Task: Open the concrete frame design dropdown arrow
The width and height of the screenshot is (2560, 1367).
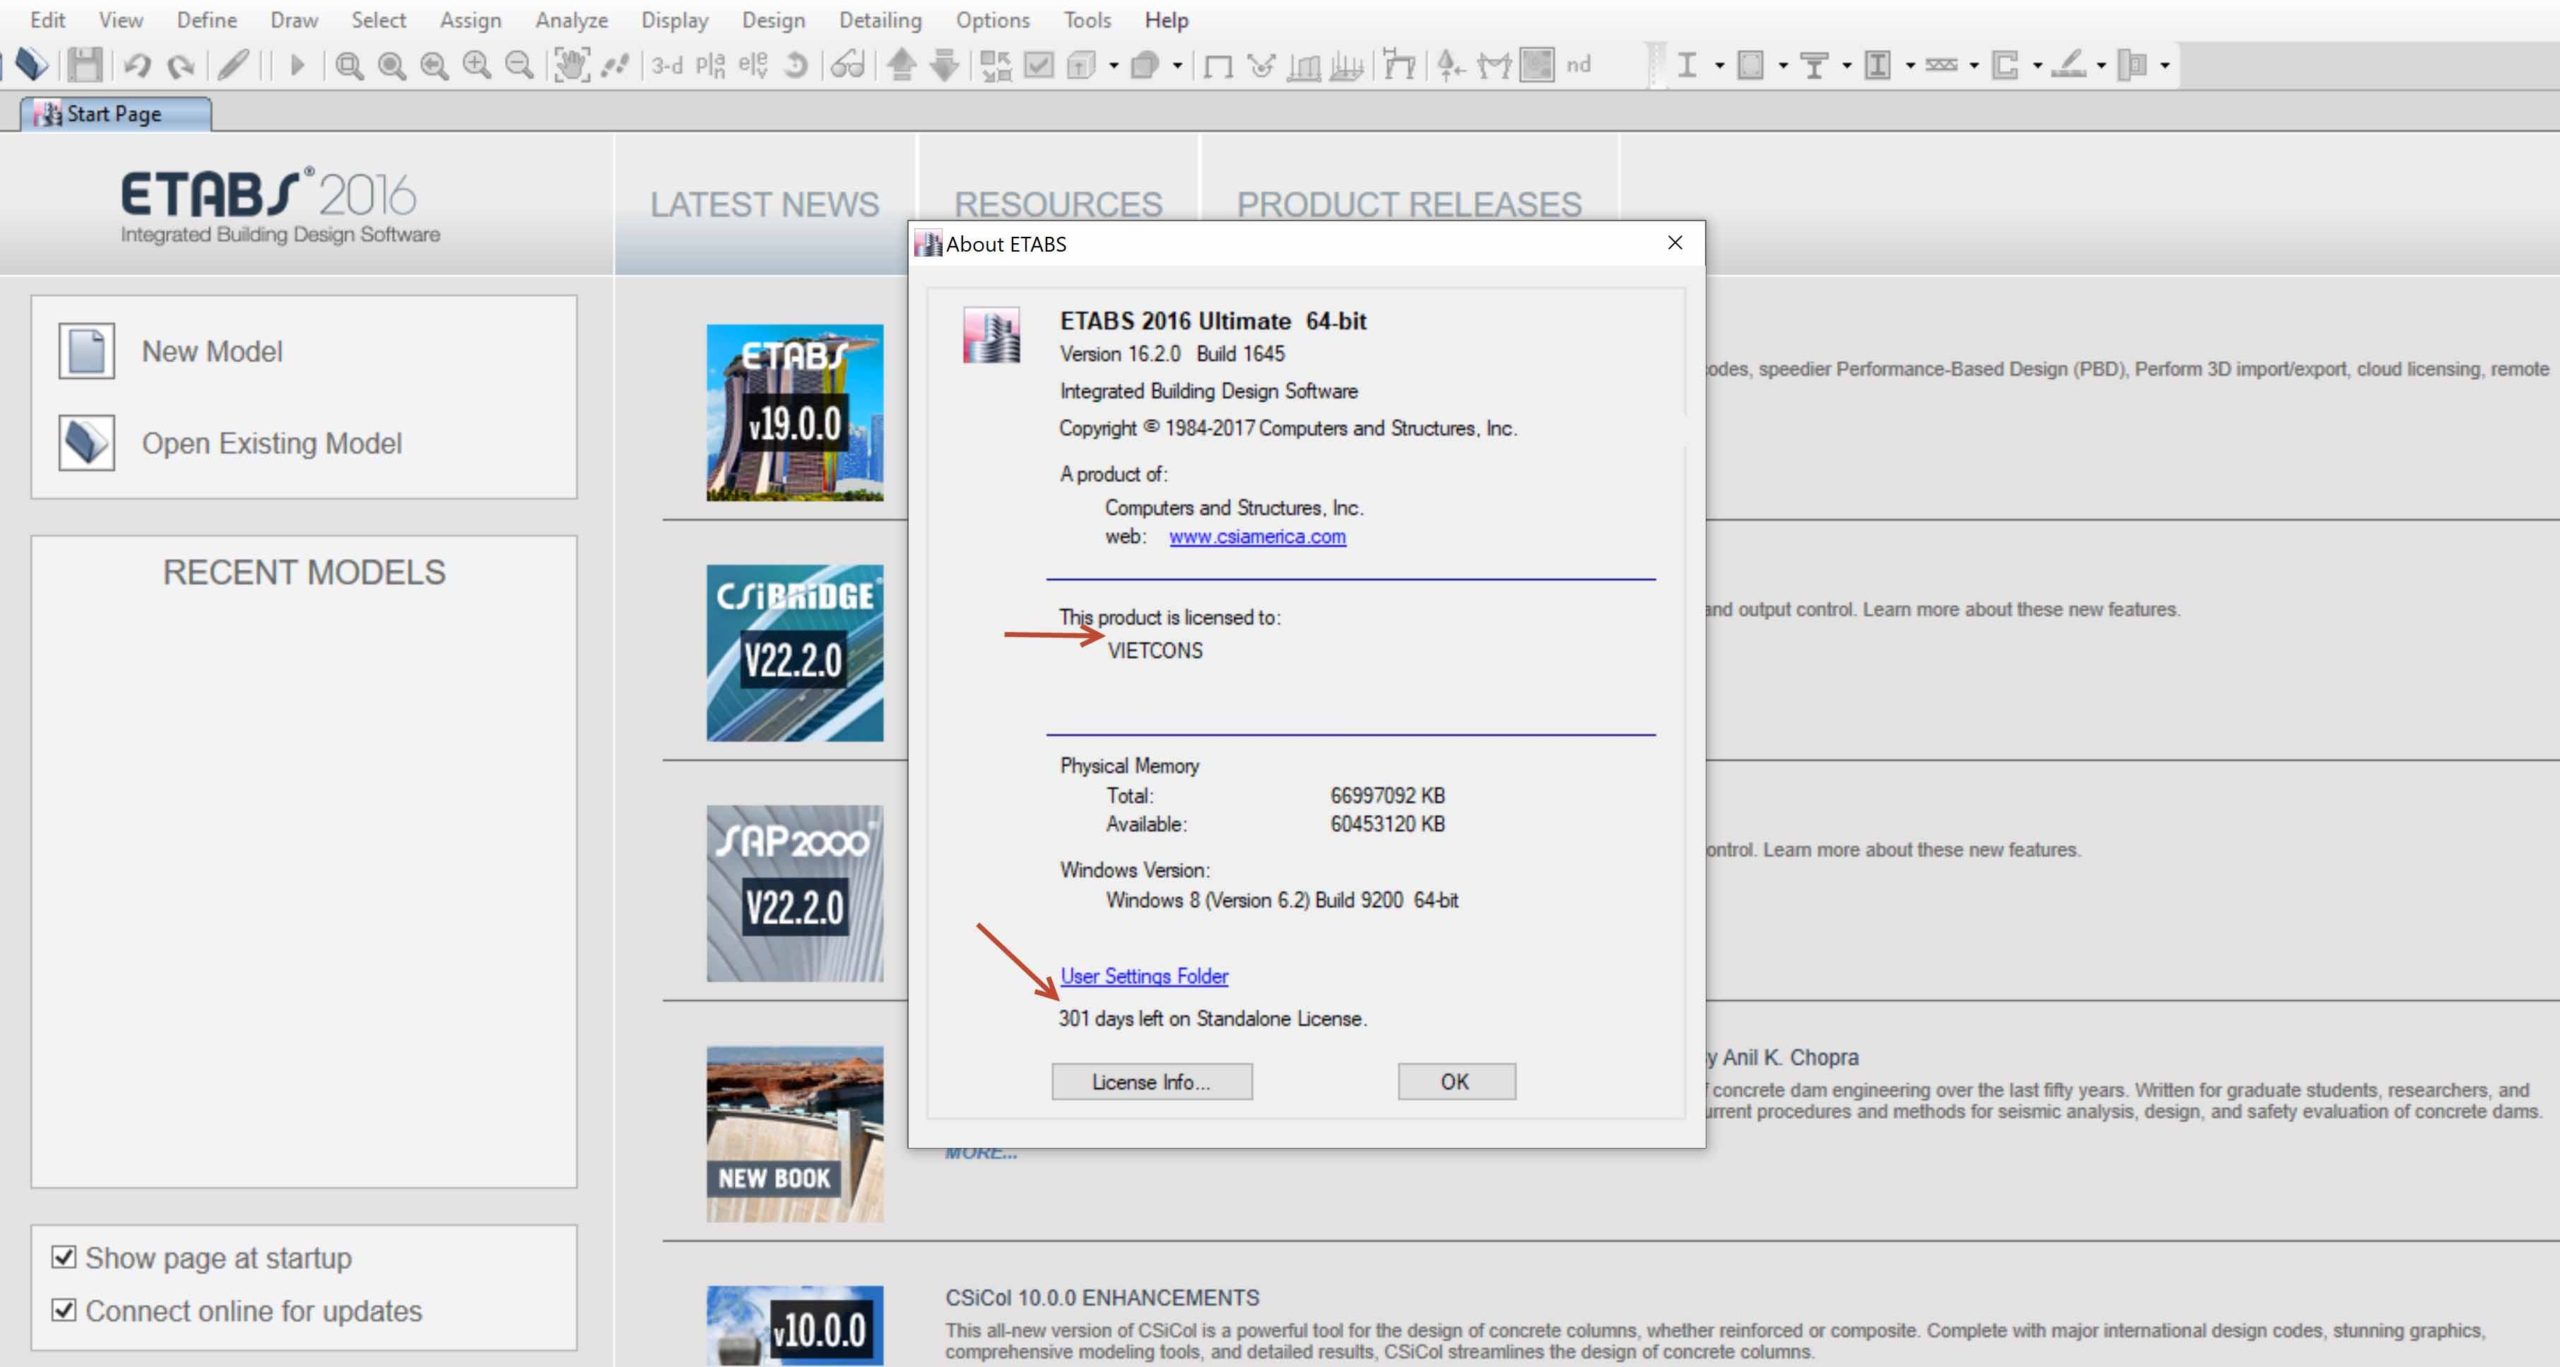Action: pyautogui.click(x=1783, y=66)
